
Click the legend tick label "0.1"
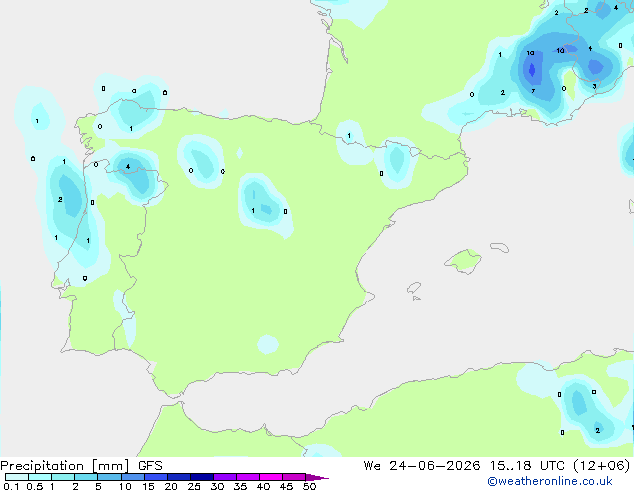click(x=11, y=486)
